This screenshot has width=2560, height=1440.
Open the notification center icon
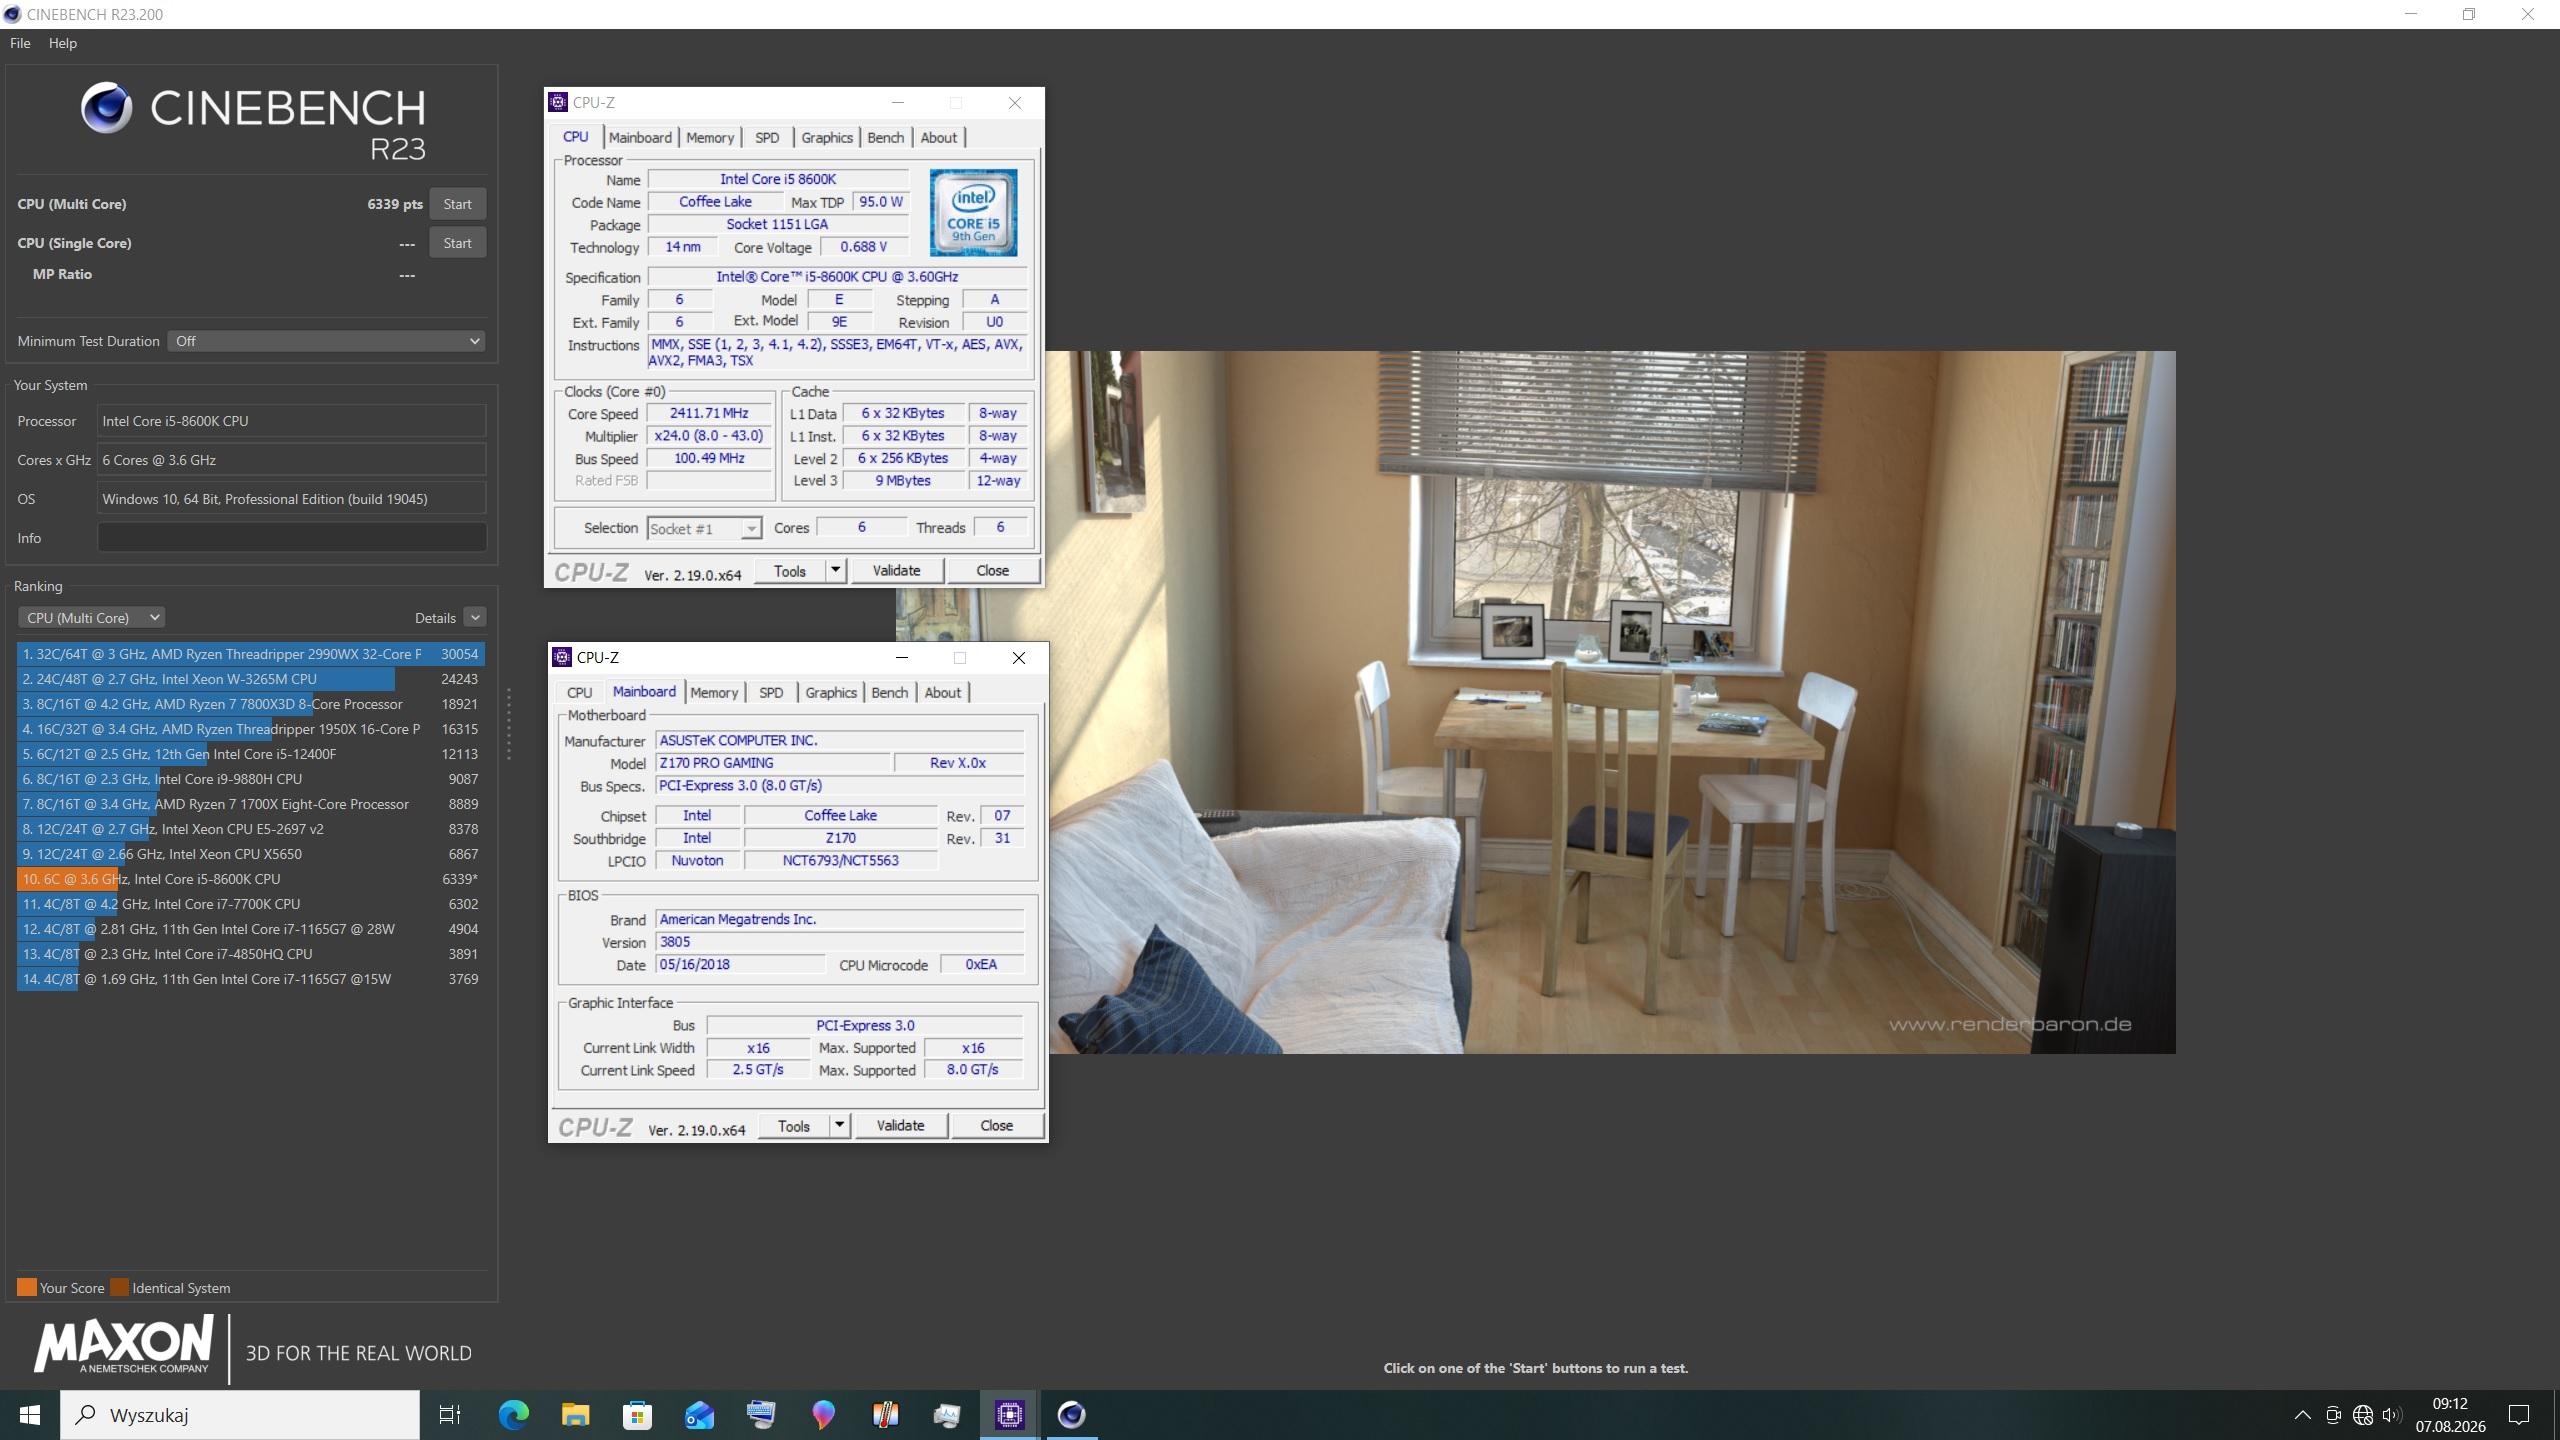[2518, 1415]
